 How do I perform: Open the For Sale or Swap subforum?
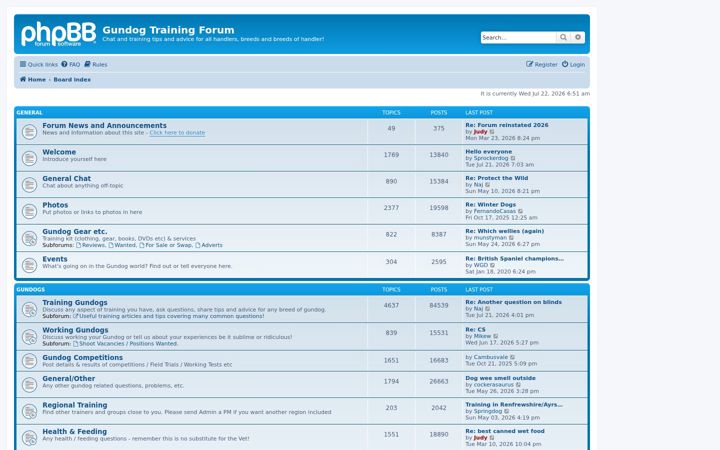(165, 245)
